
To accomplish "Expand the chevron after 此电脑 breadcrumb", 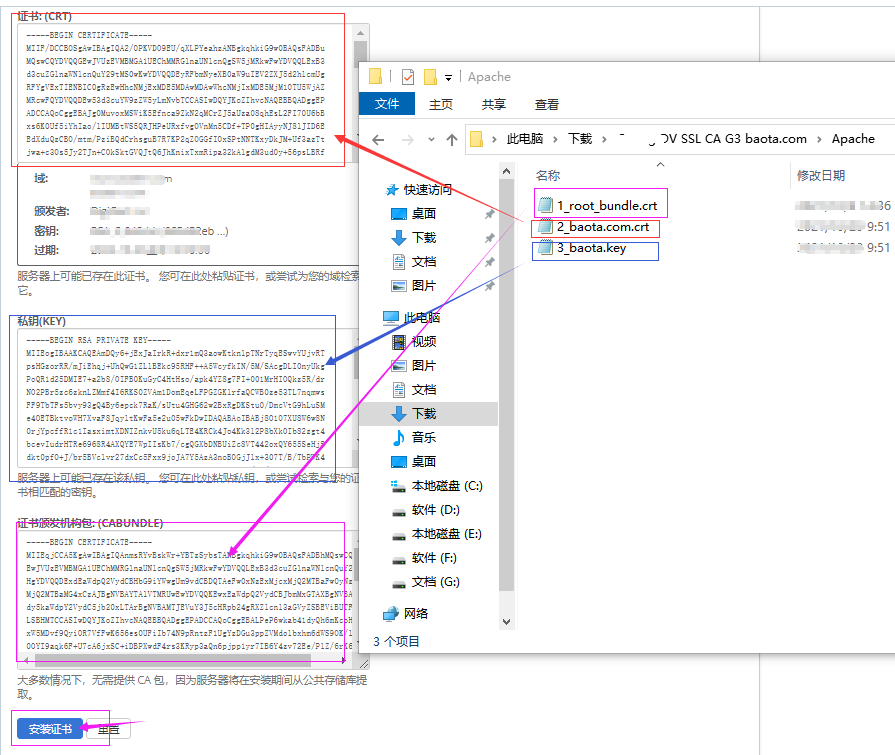I will click(555, 139).
